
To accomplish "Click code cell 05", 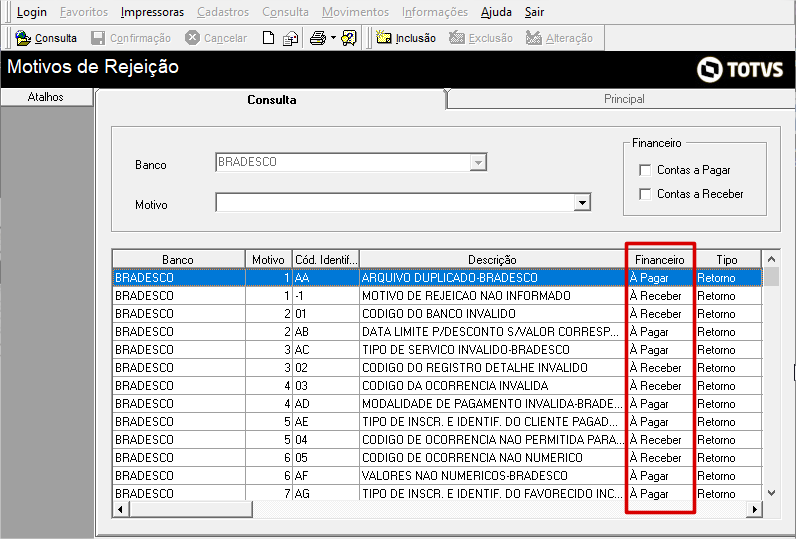I will pos(326,458).
